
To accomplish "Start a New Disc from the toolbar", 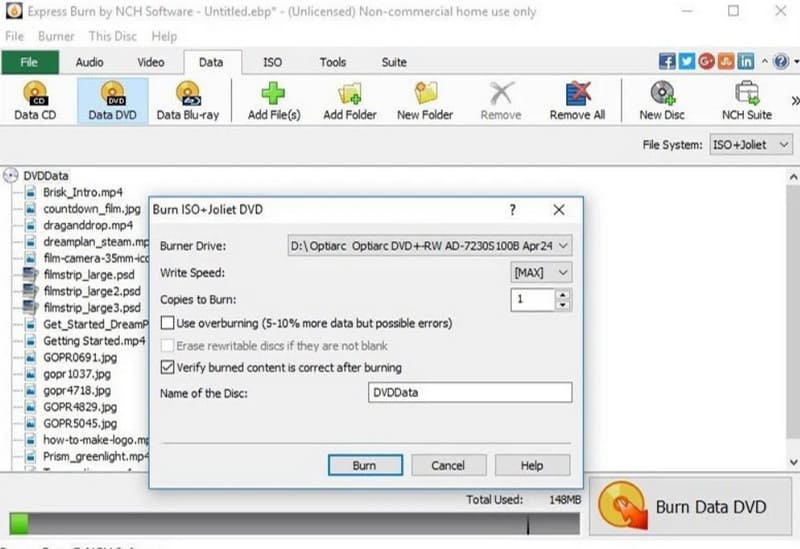I will tap(663, 94).
